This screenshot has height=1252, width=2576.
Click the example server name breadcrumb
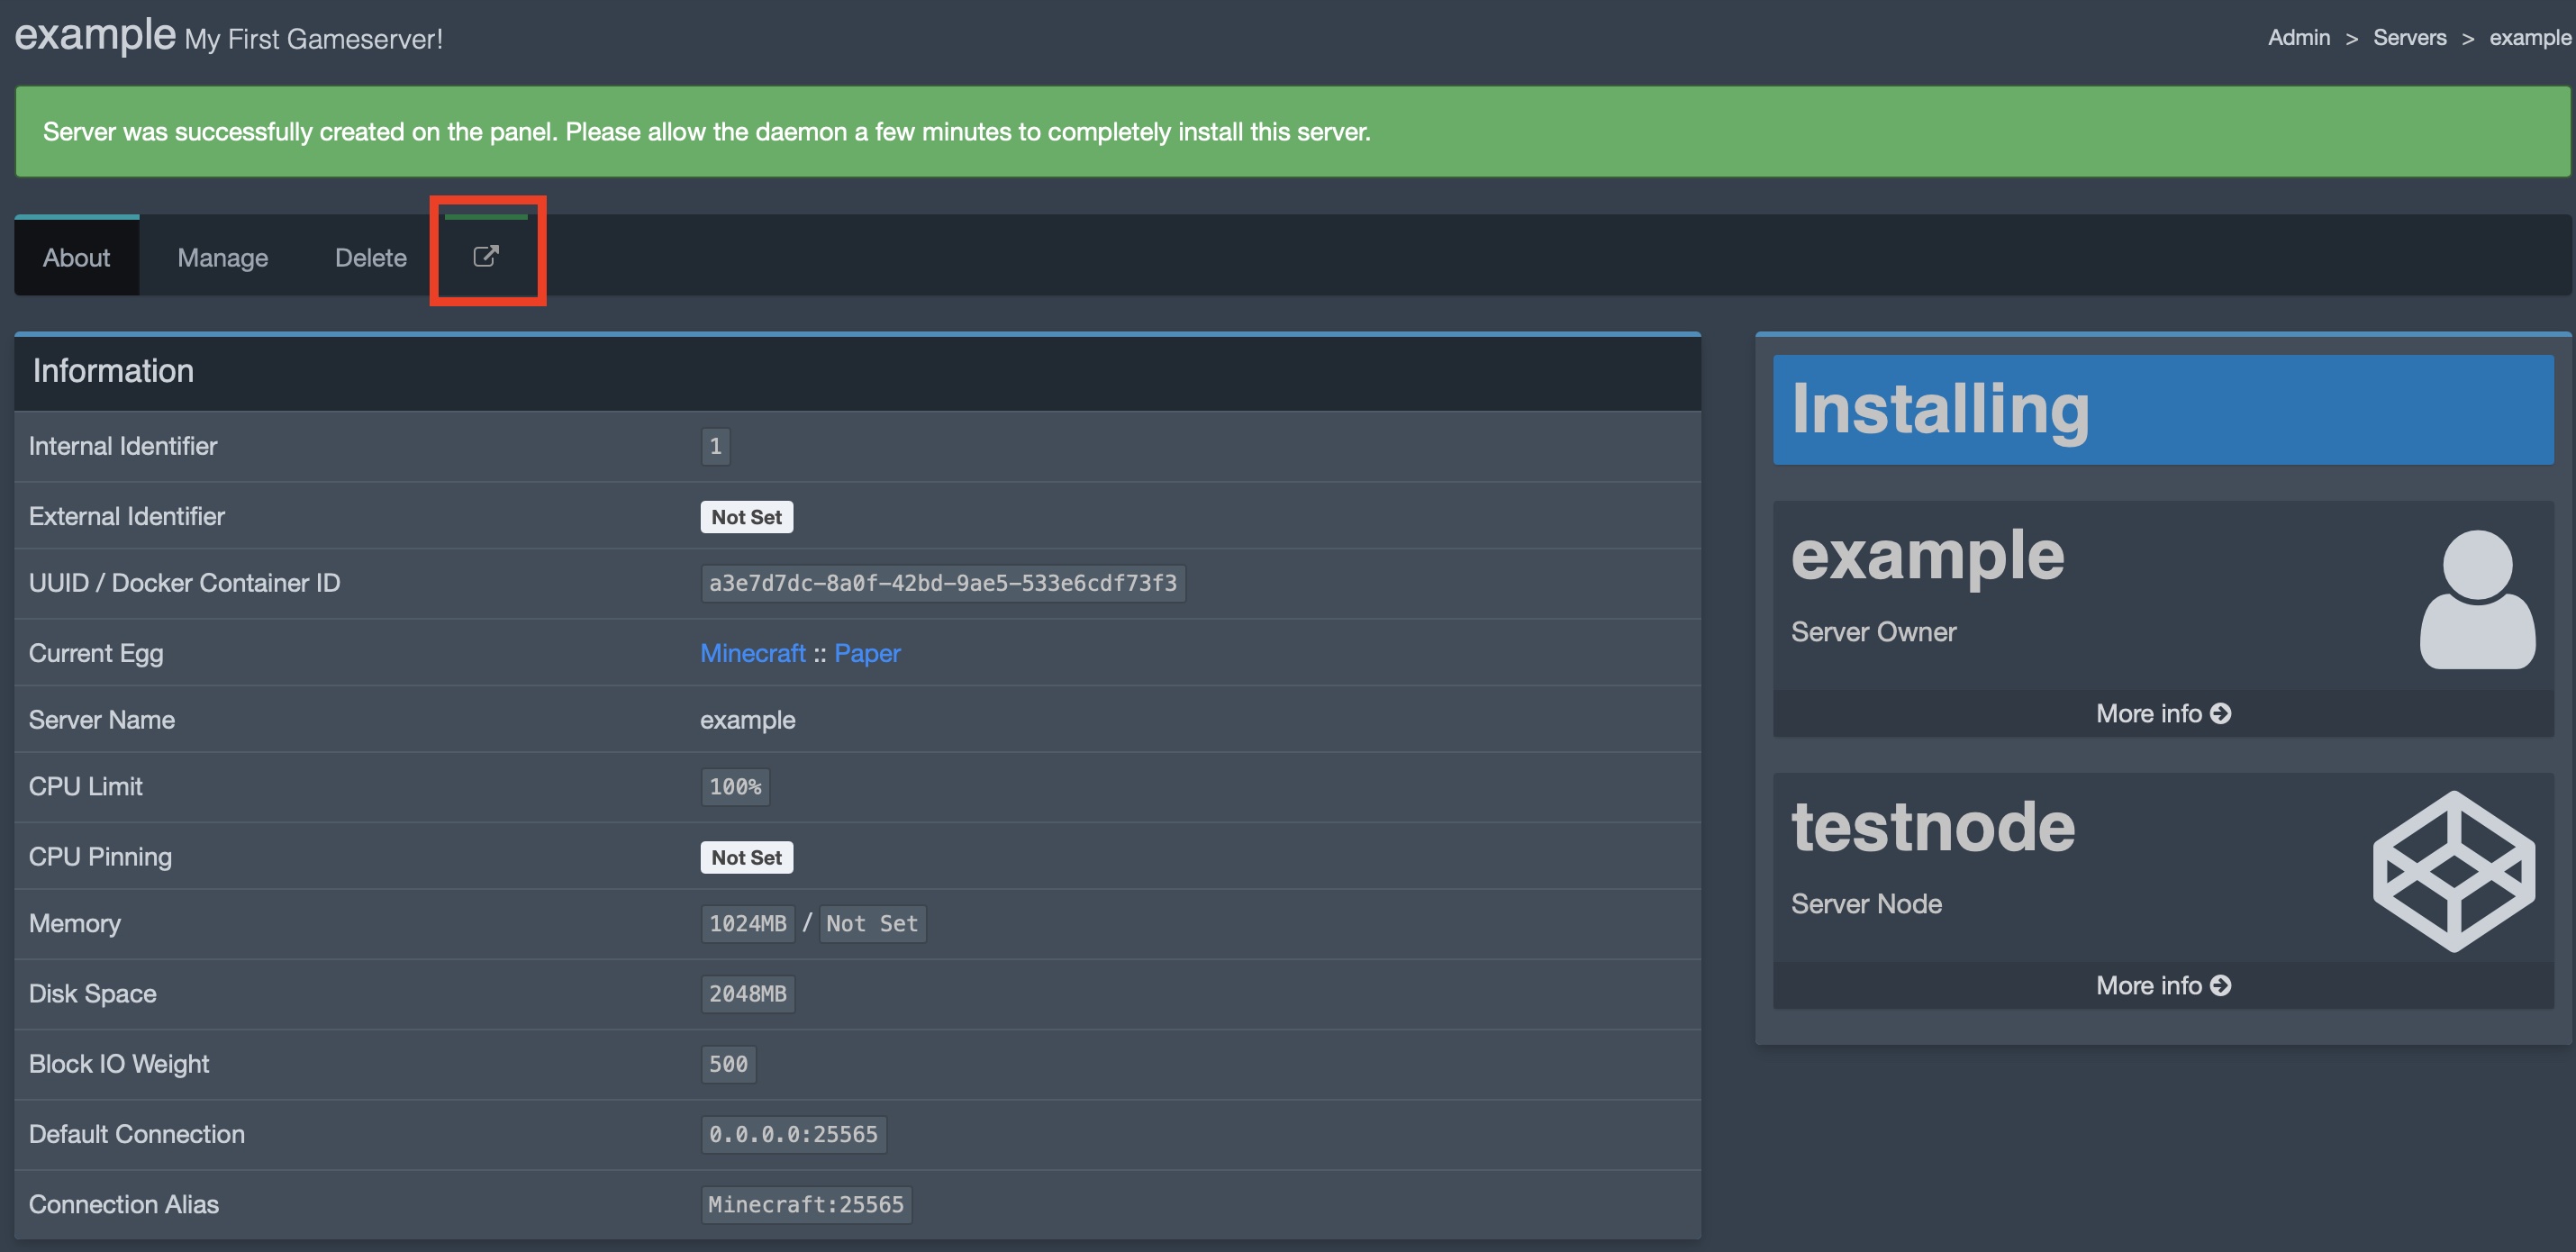tap(2535, 36)
